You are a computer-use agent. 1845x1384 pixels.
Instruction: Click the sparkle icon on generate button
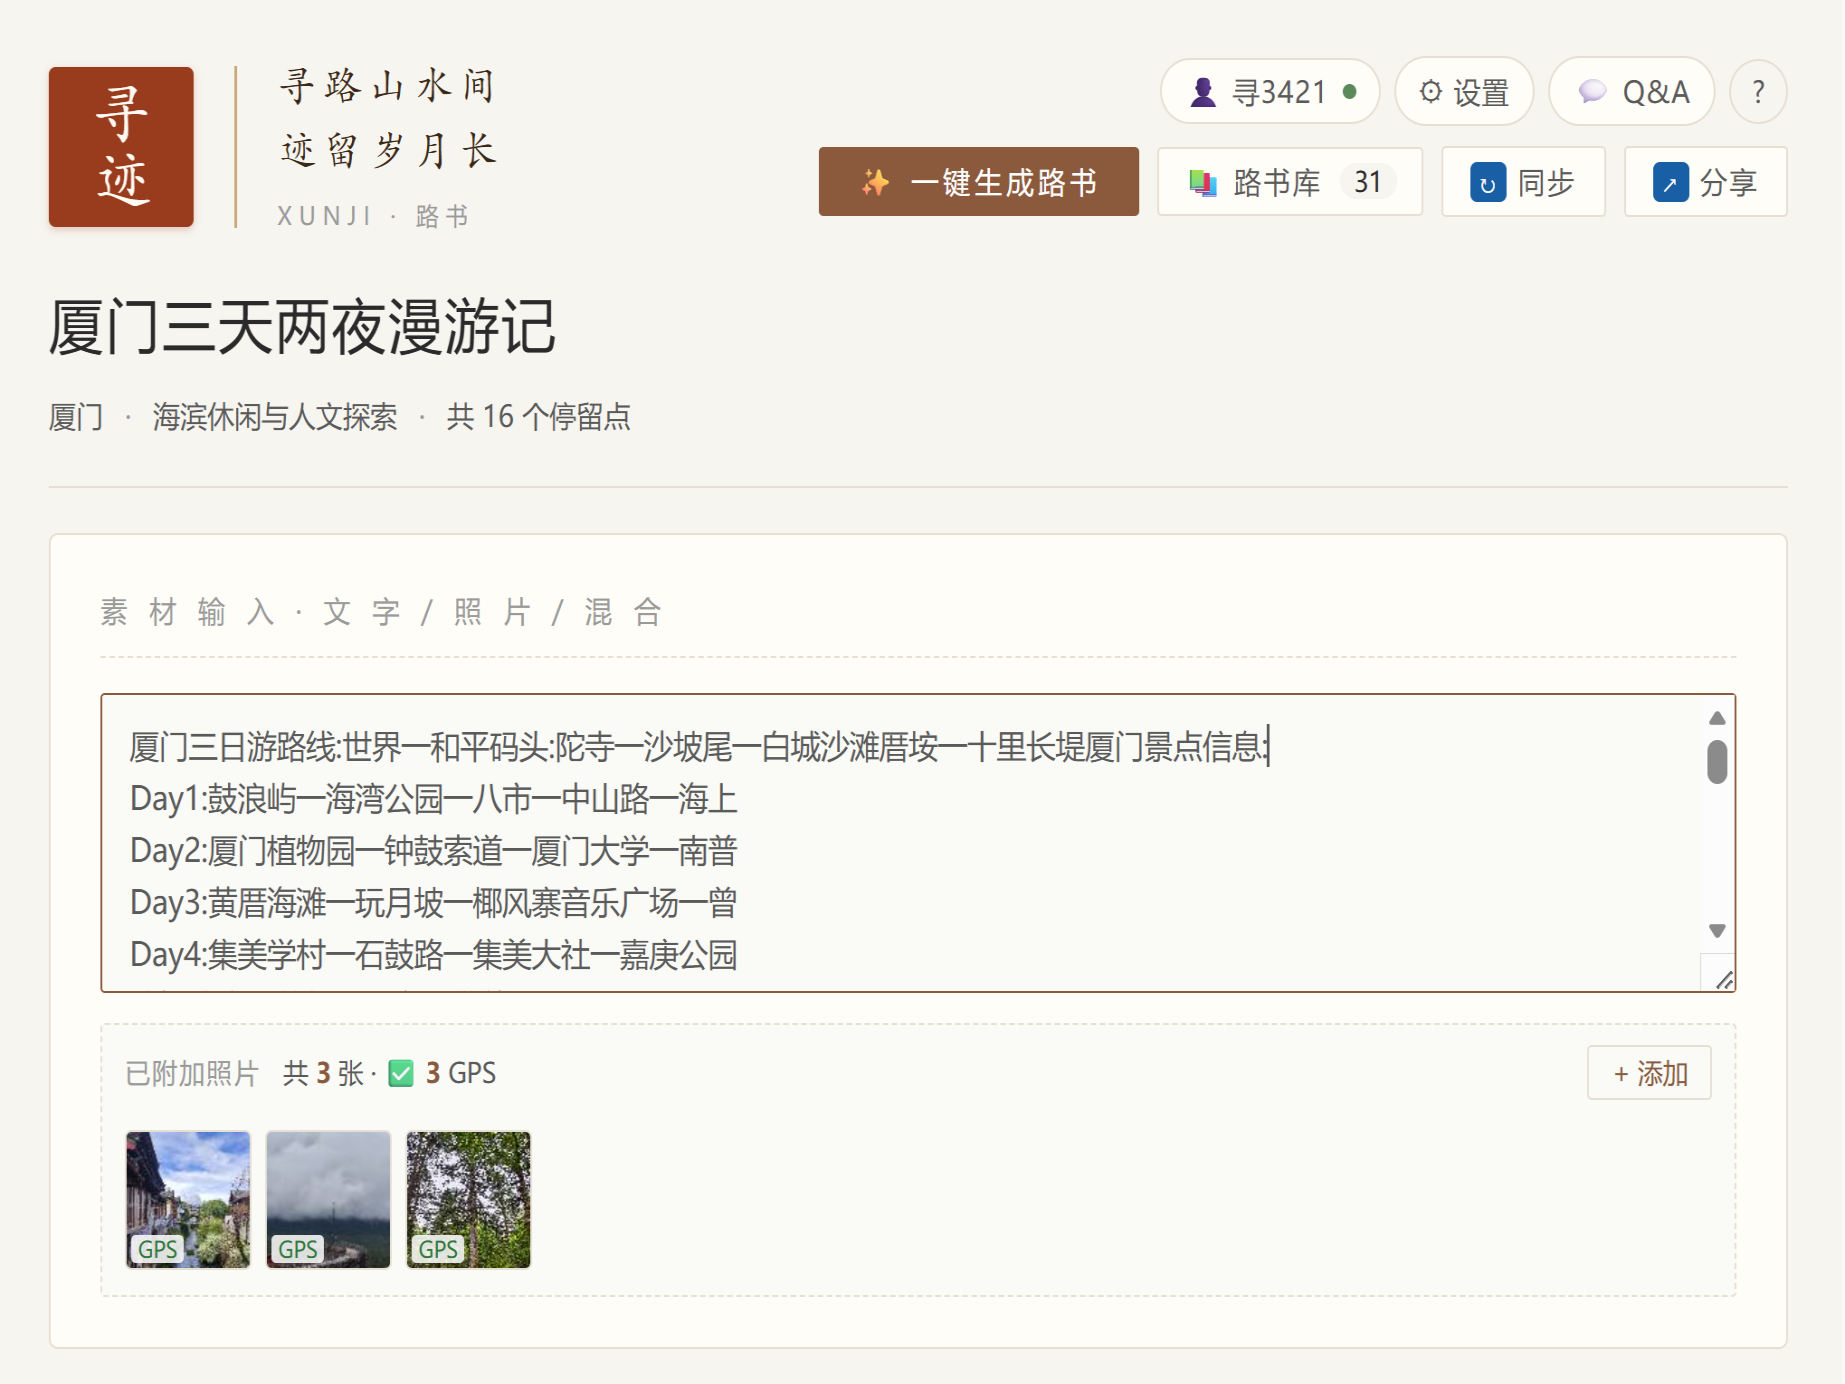875,182
